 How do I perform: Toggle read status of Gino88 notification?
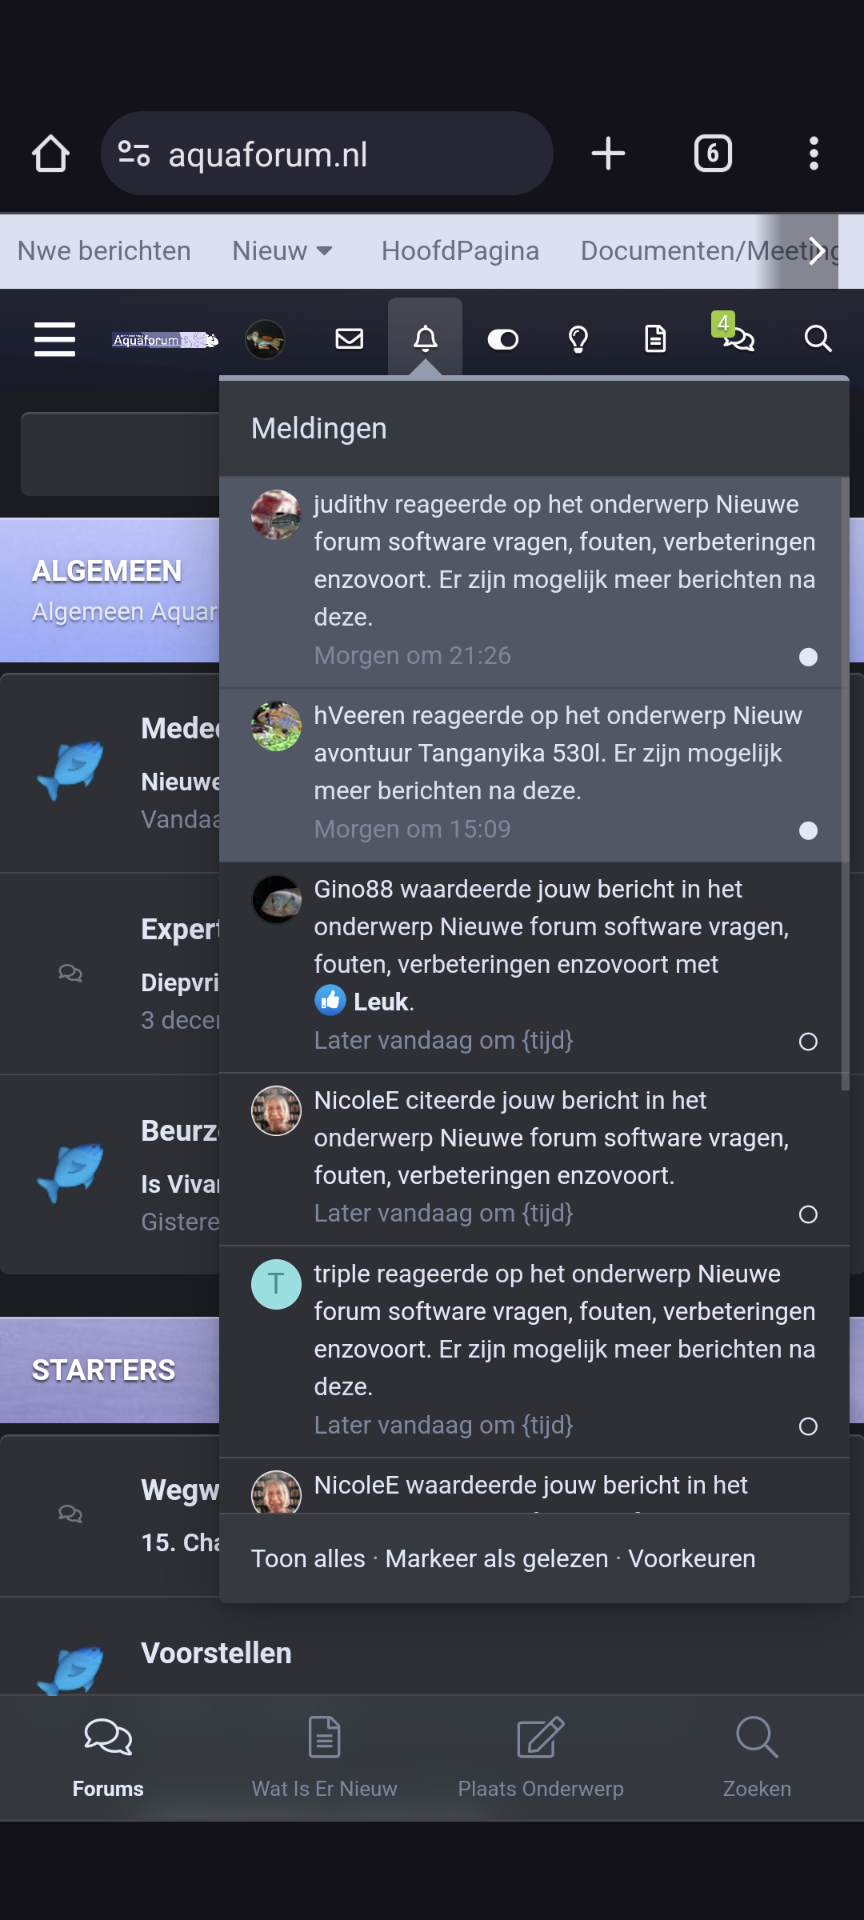(x=808, y=1042)
